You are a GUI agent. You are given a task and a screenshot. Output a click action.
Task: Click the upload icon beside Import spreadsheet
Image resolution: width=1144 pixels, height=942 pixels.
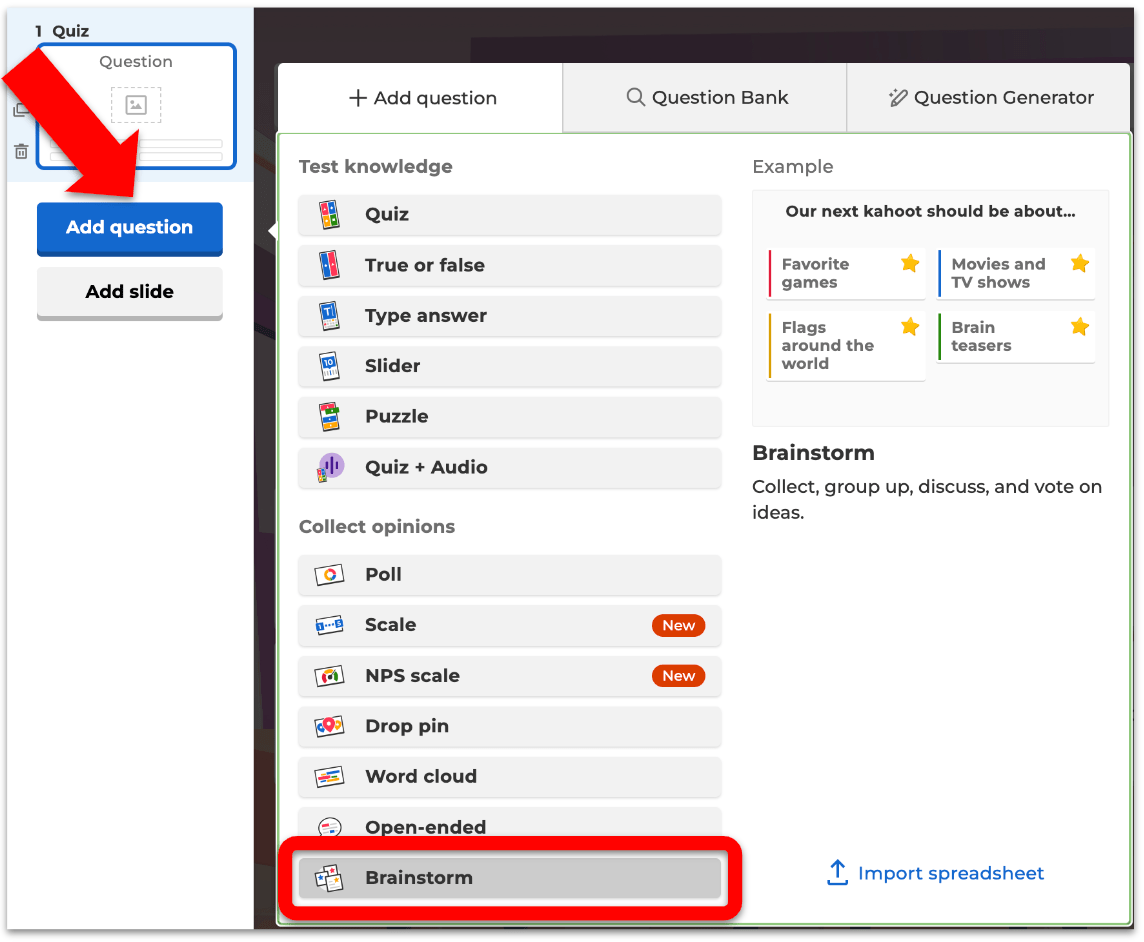837,873
